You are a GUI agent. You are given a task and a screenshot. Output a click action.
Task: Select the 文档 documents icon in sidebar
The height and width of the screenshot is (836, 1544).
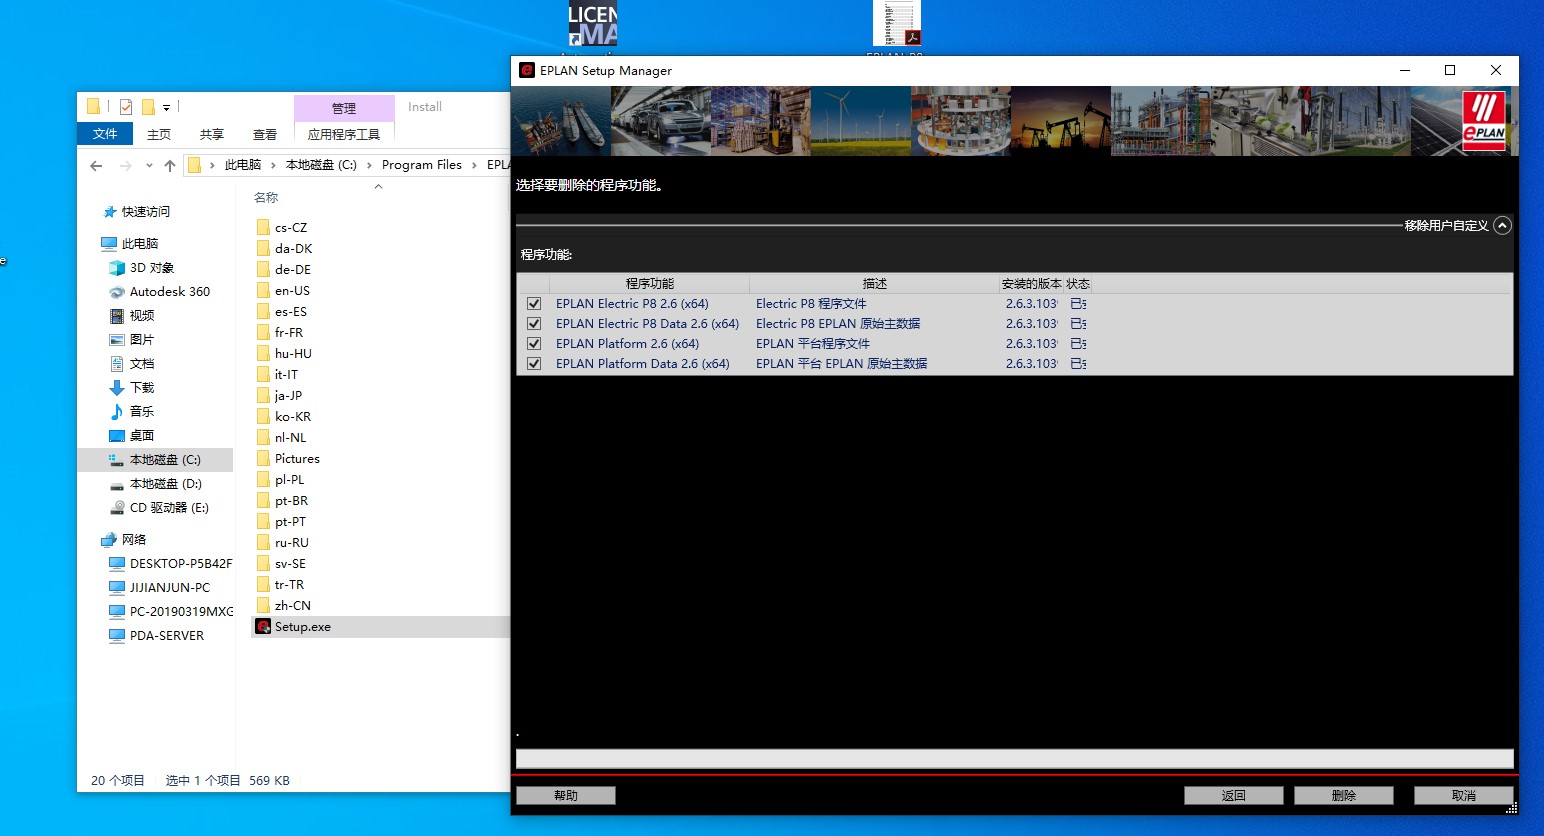(x=117, y=364)
